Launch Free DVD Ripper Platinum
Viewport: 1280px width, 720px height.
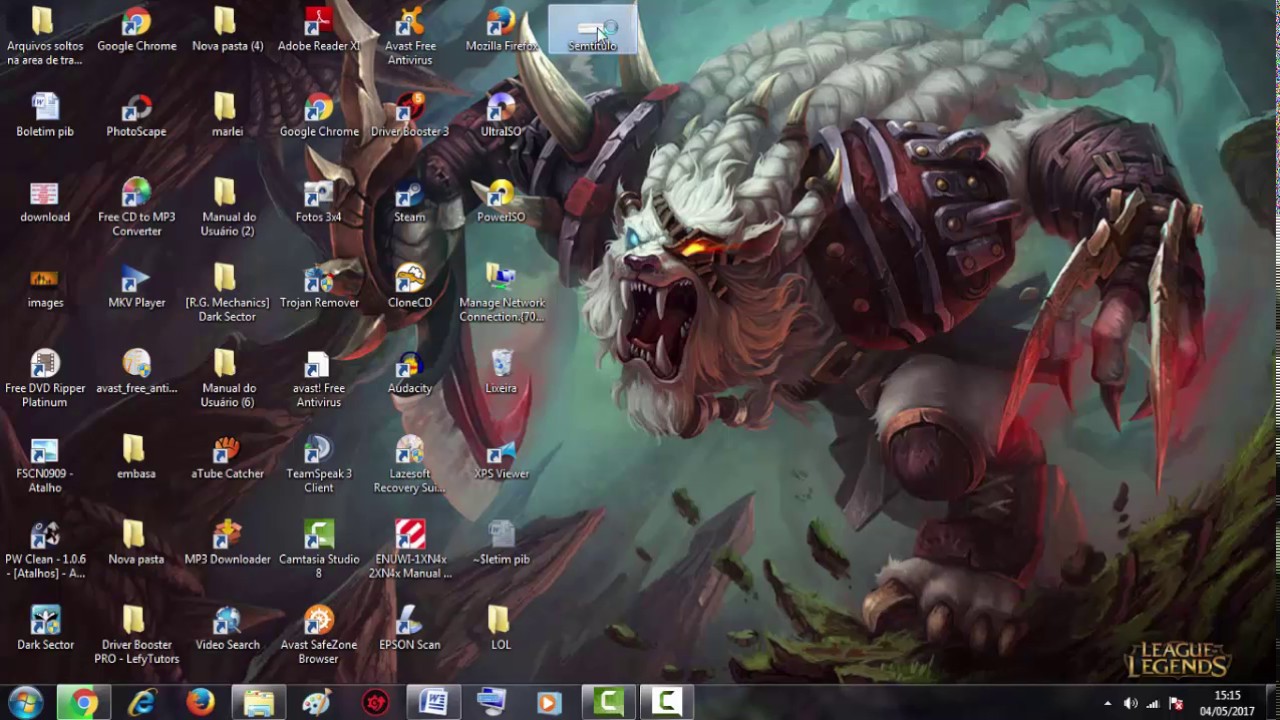[45, 378]
